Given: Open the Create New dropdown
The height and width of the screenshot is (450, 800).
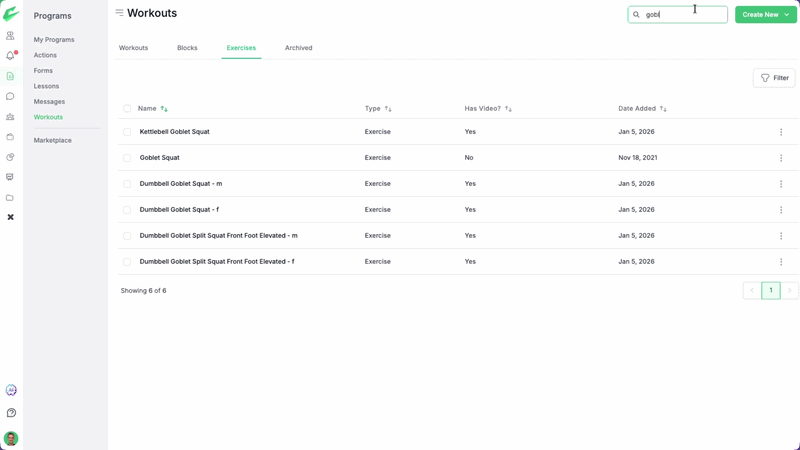Looking at the screenshot, I should pyautogui.click(x=765, y=15).
